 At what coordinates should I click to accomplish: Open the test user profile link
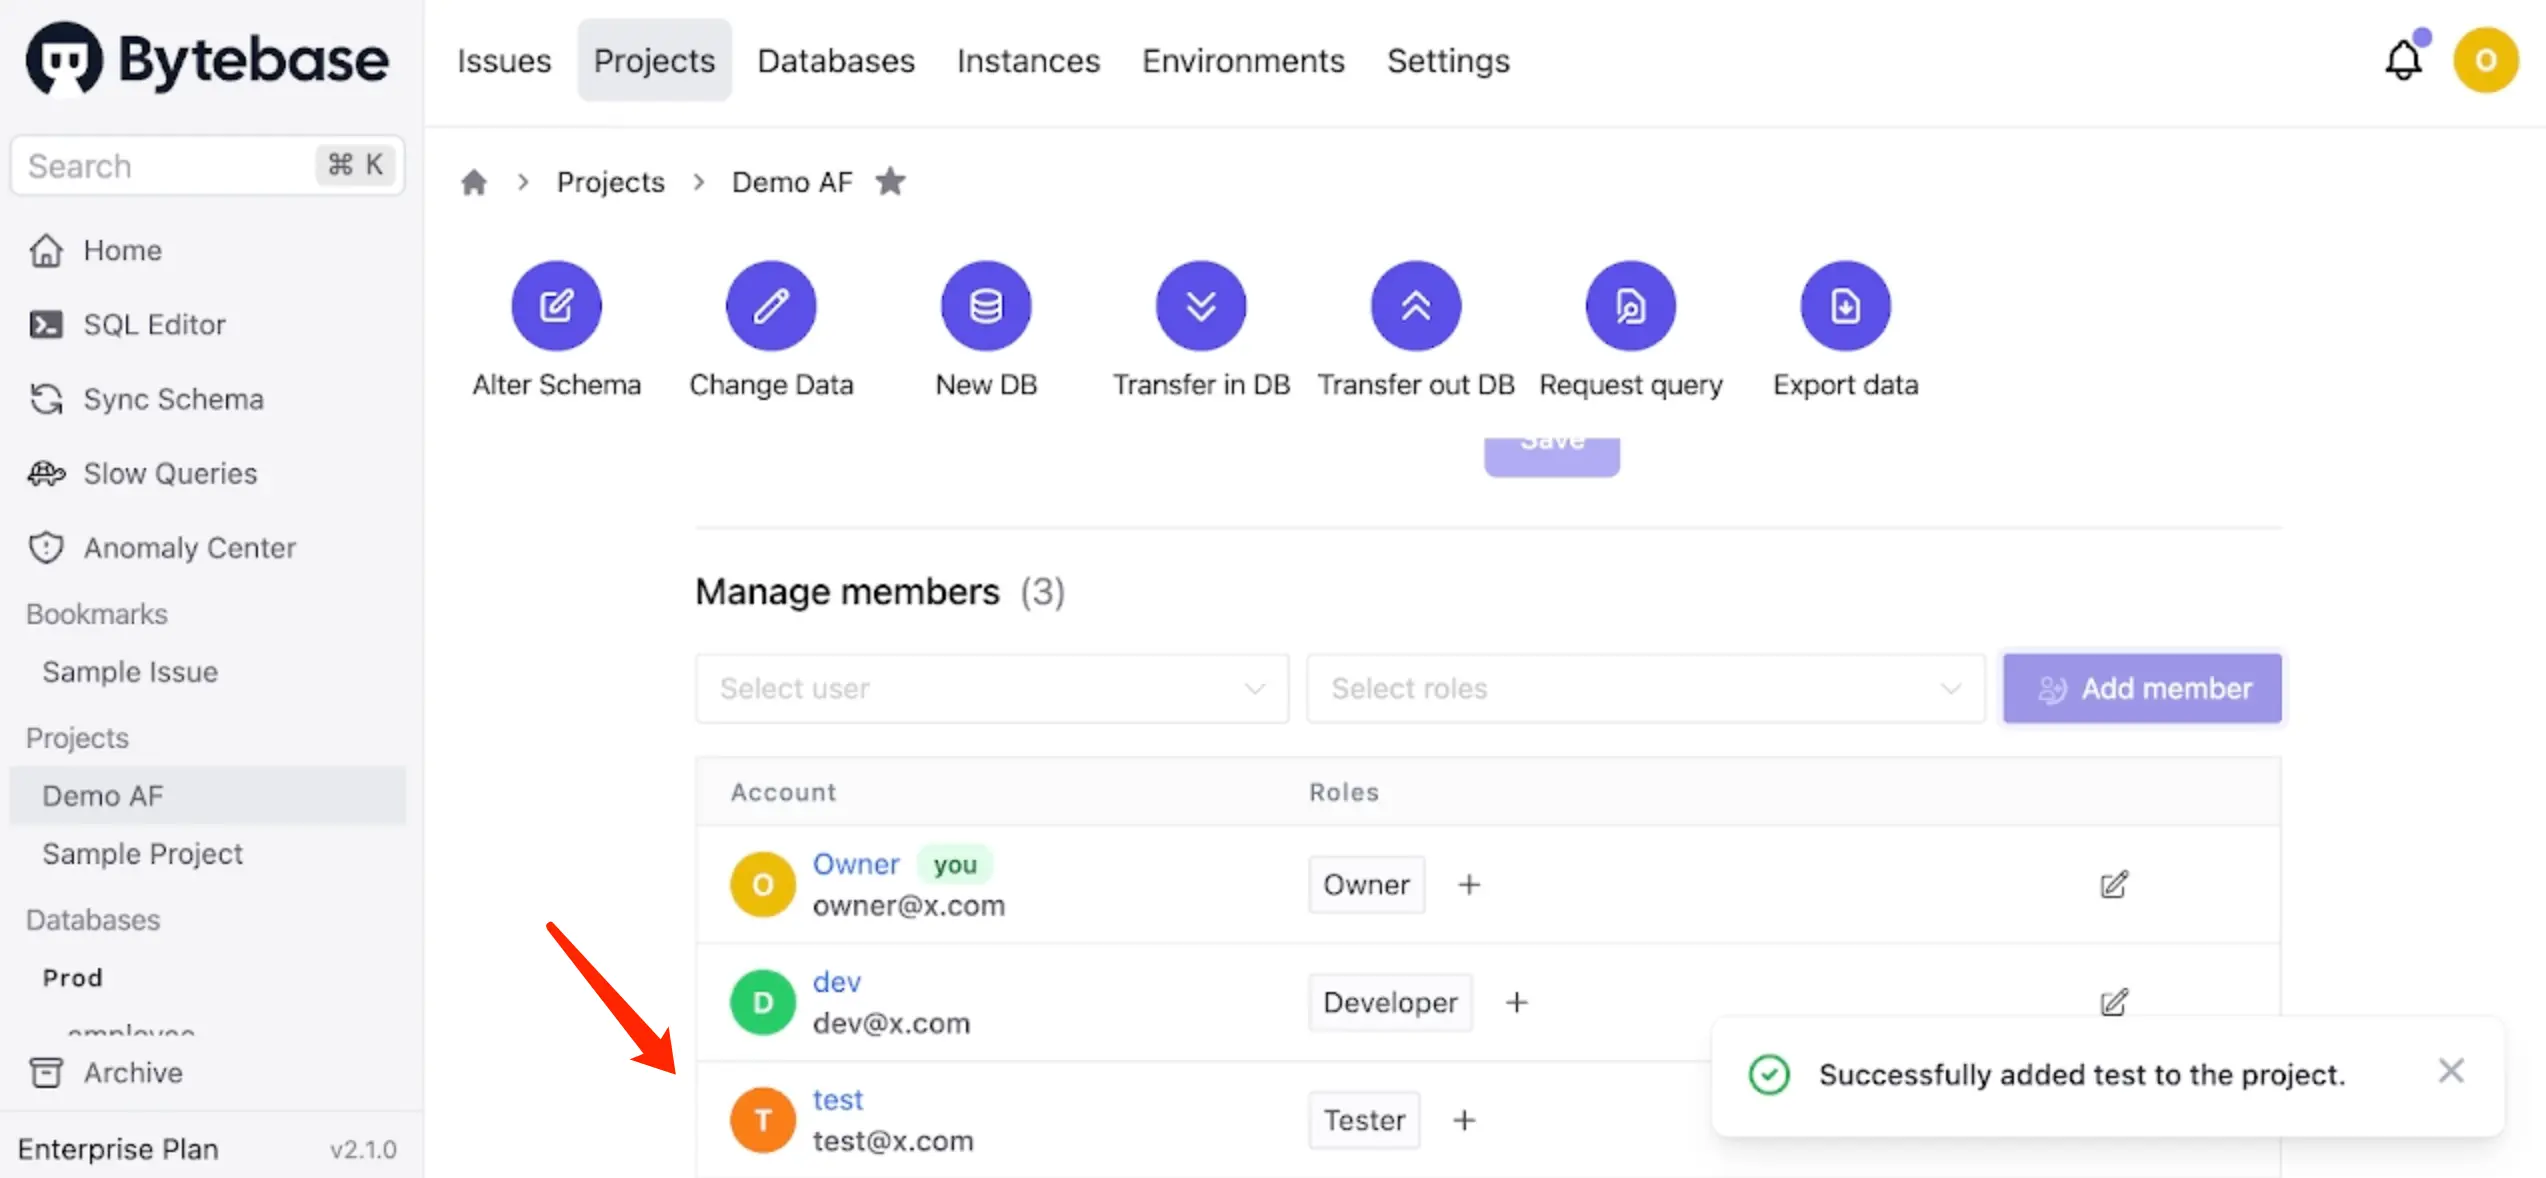(837, 1099)
